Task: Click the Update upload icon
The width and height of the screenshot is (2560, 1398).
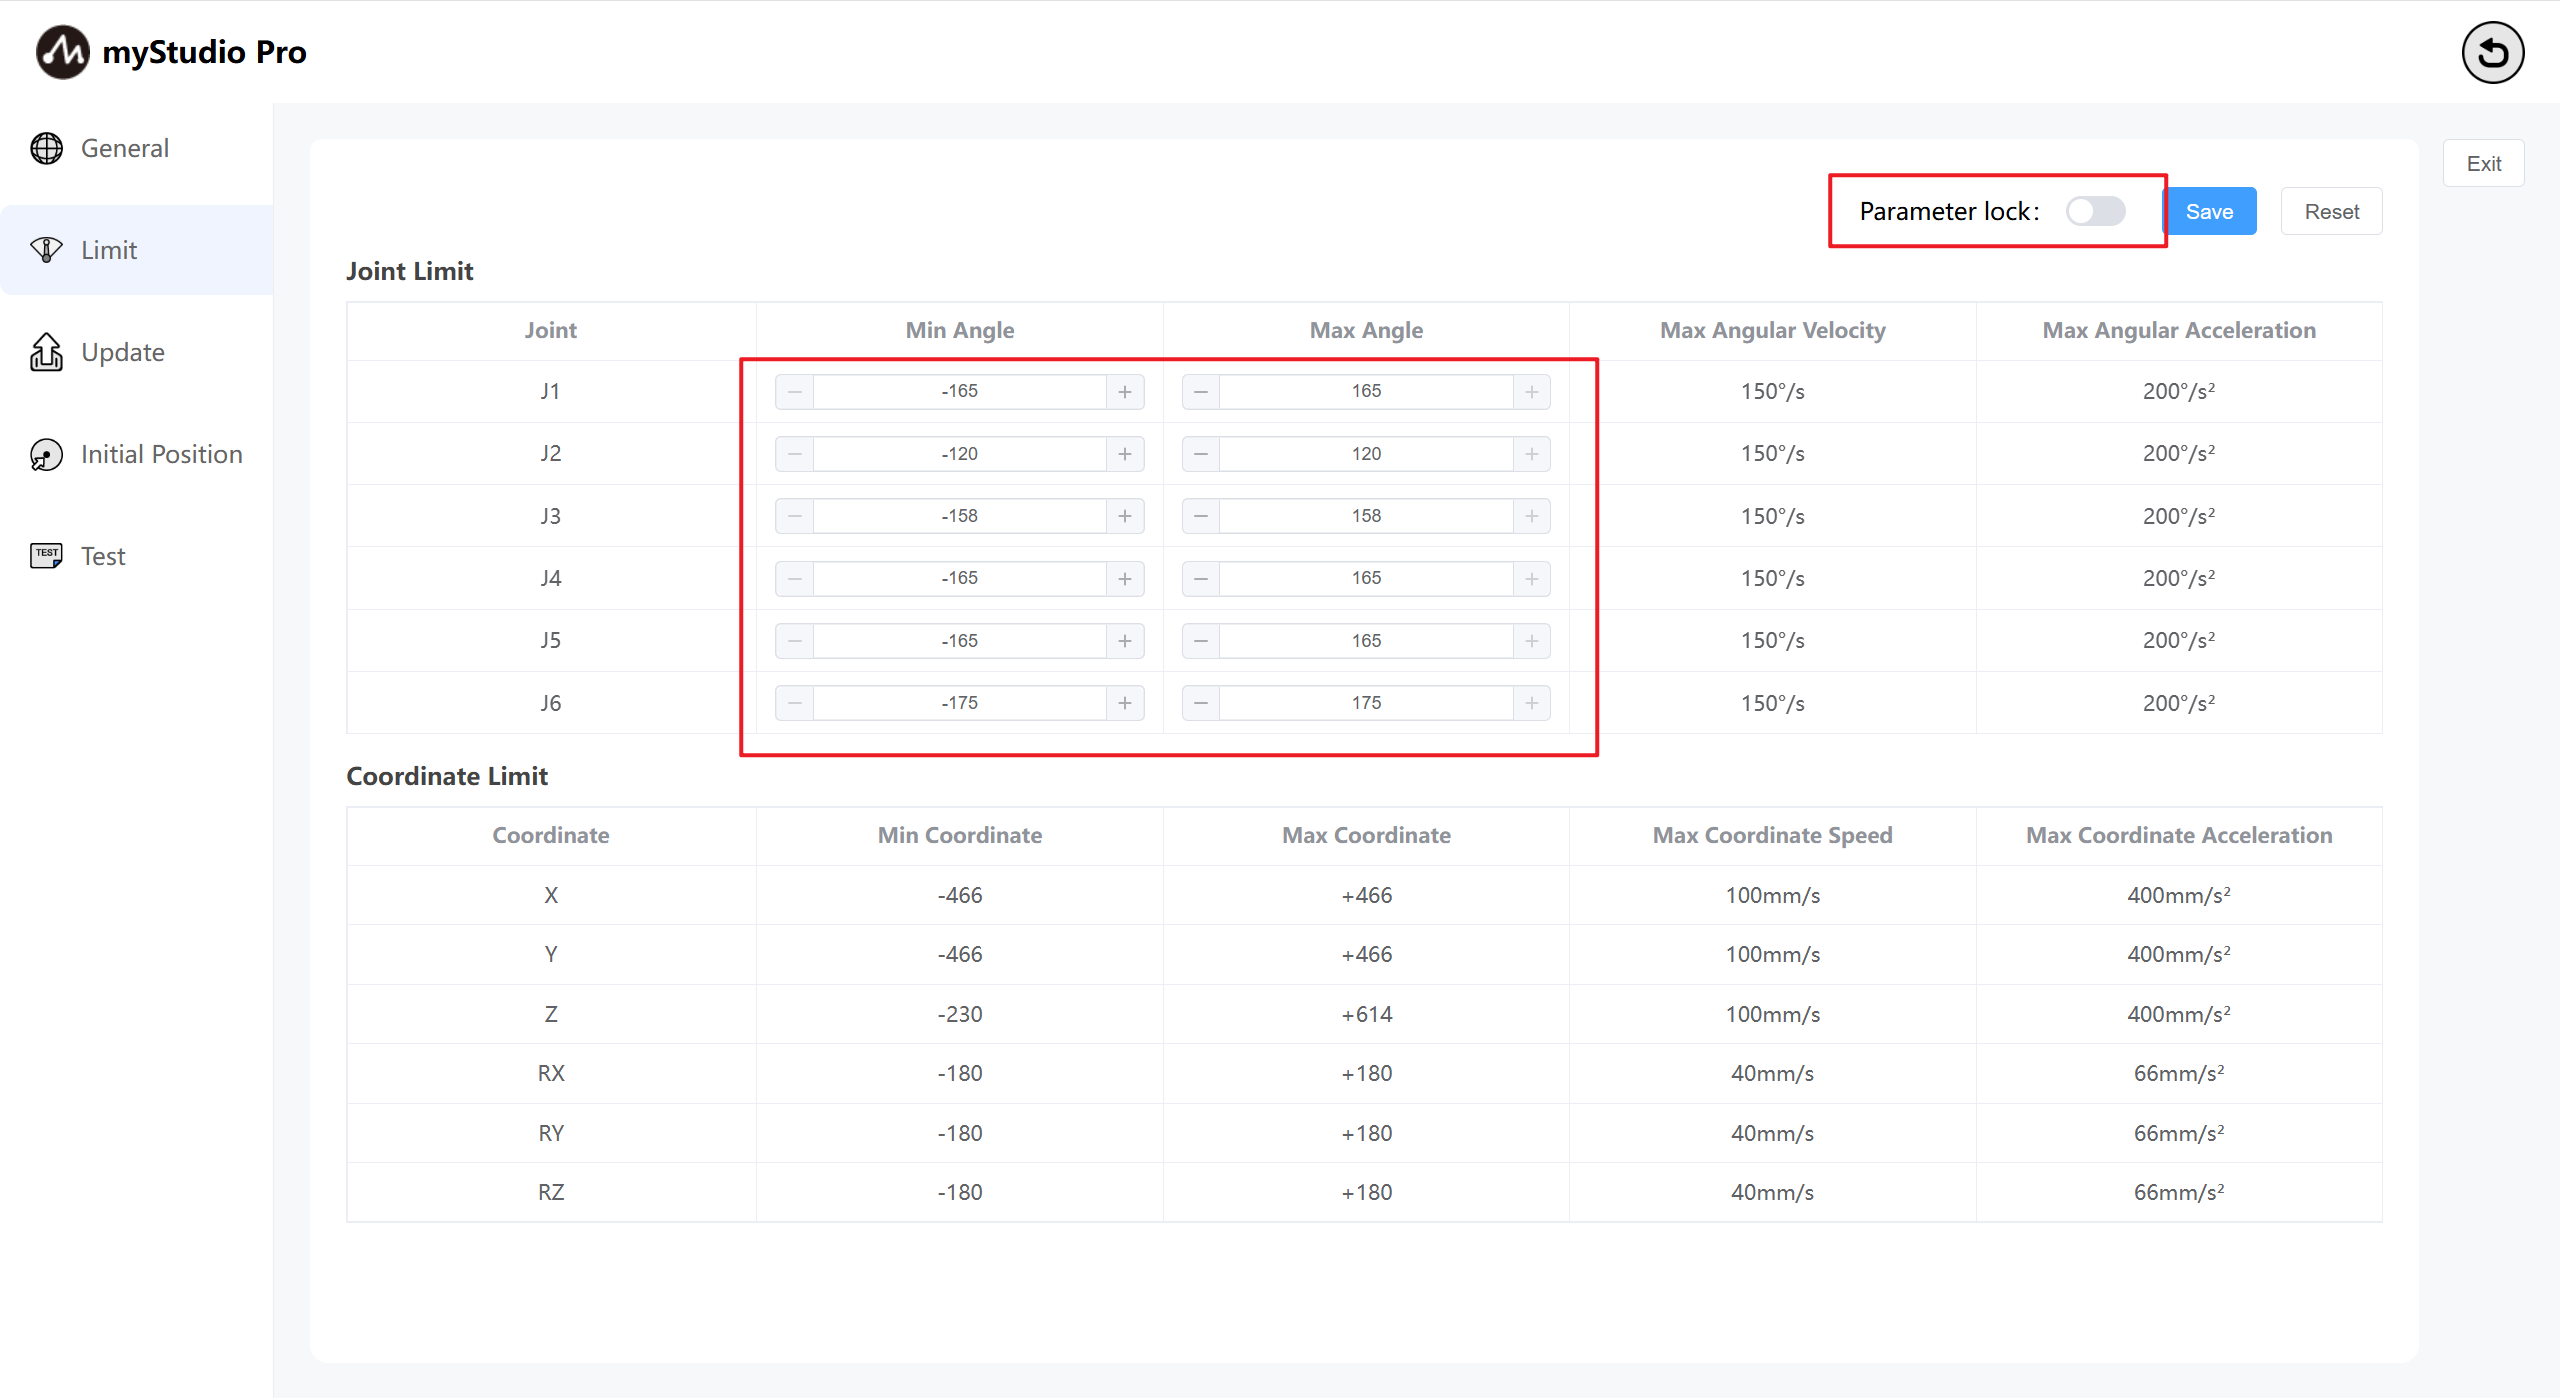Action: tap(46, 352)
